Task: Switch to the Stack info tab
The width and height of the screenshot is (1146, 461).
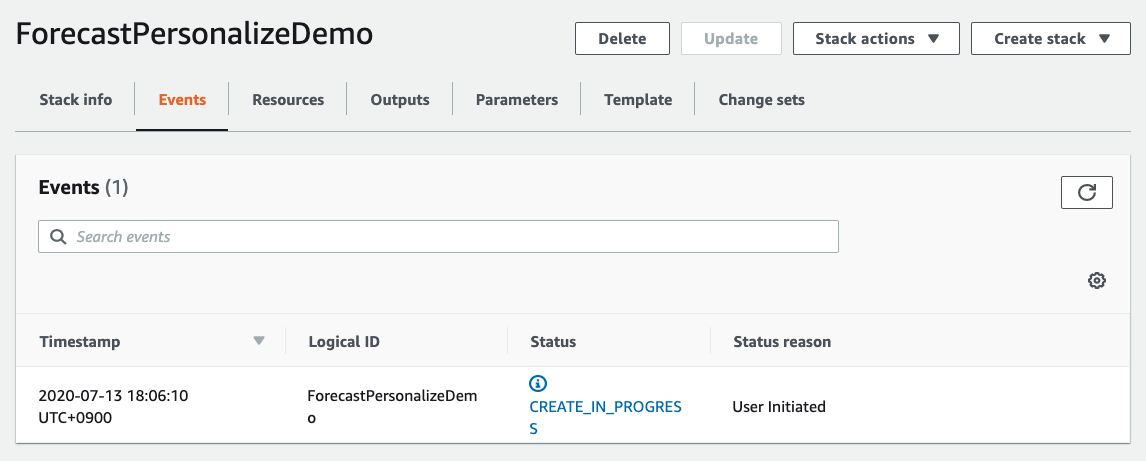Action: (x=76, y=99)
